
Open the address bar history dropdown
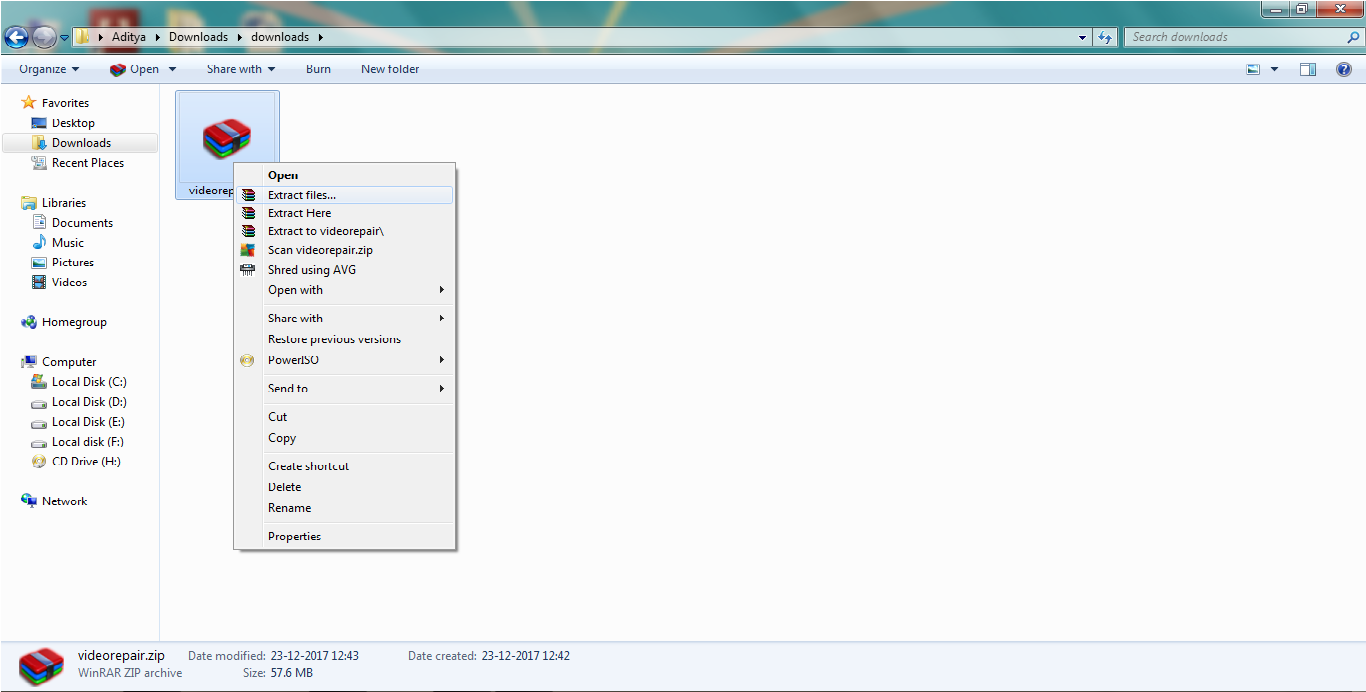pyautogui.click(x=1083, y=37)
